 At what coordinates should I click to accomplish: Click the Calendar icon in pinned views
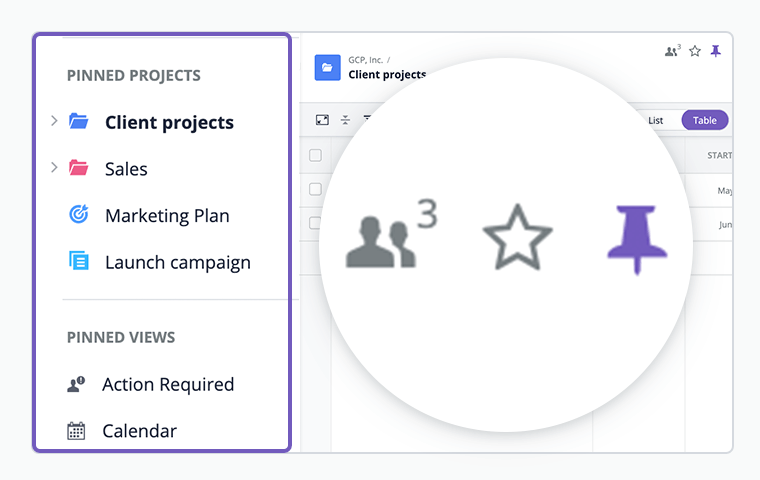point(76,431)
